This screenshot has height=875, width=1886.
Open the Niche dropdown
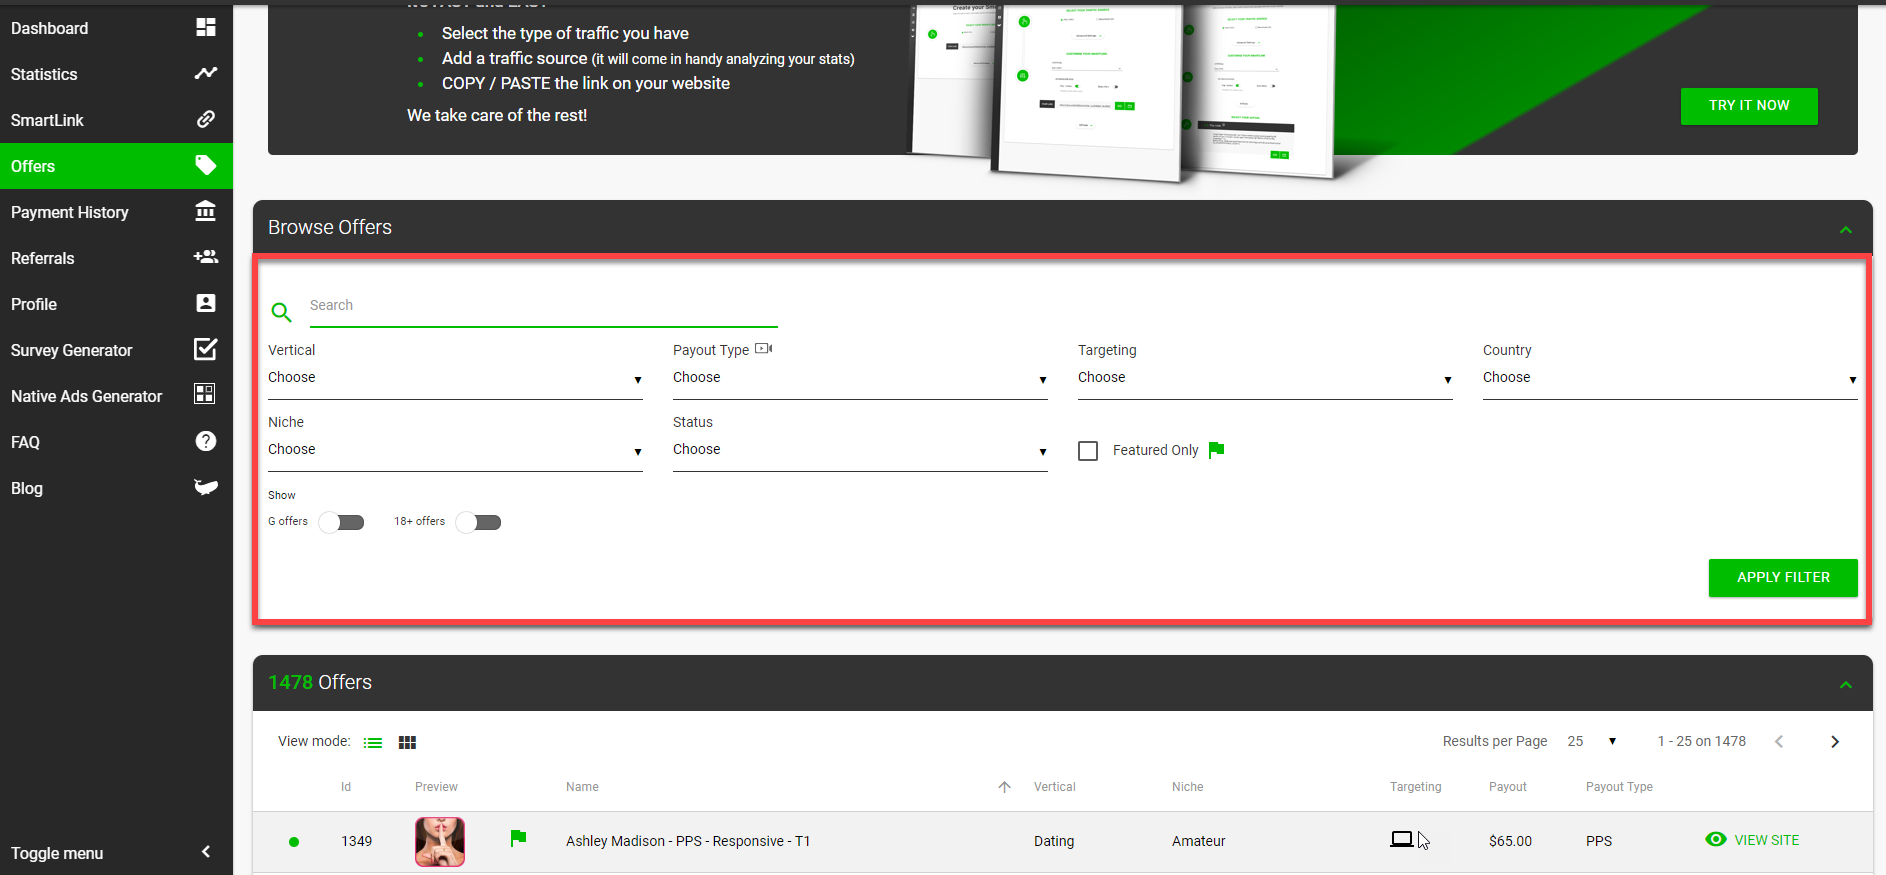455,450
